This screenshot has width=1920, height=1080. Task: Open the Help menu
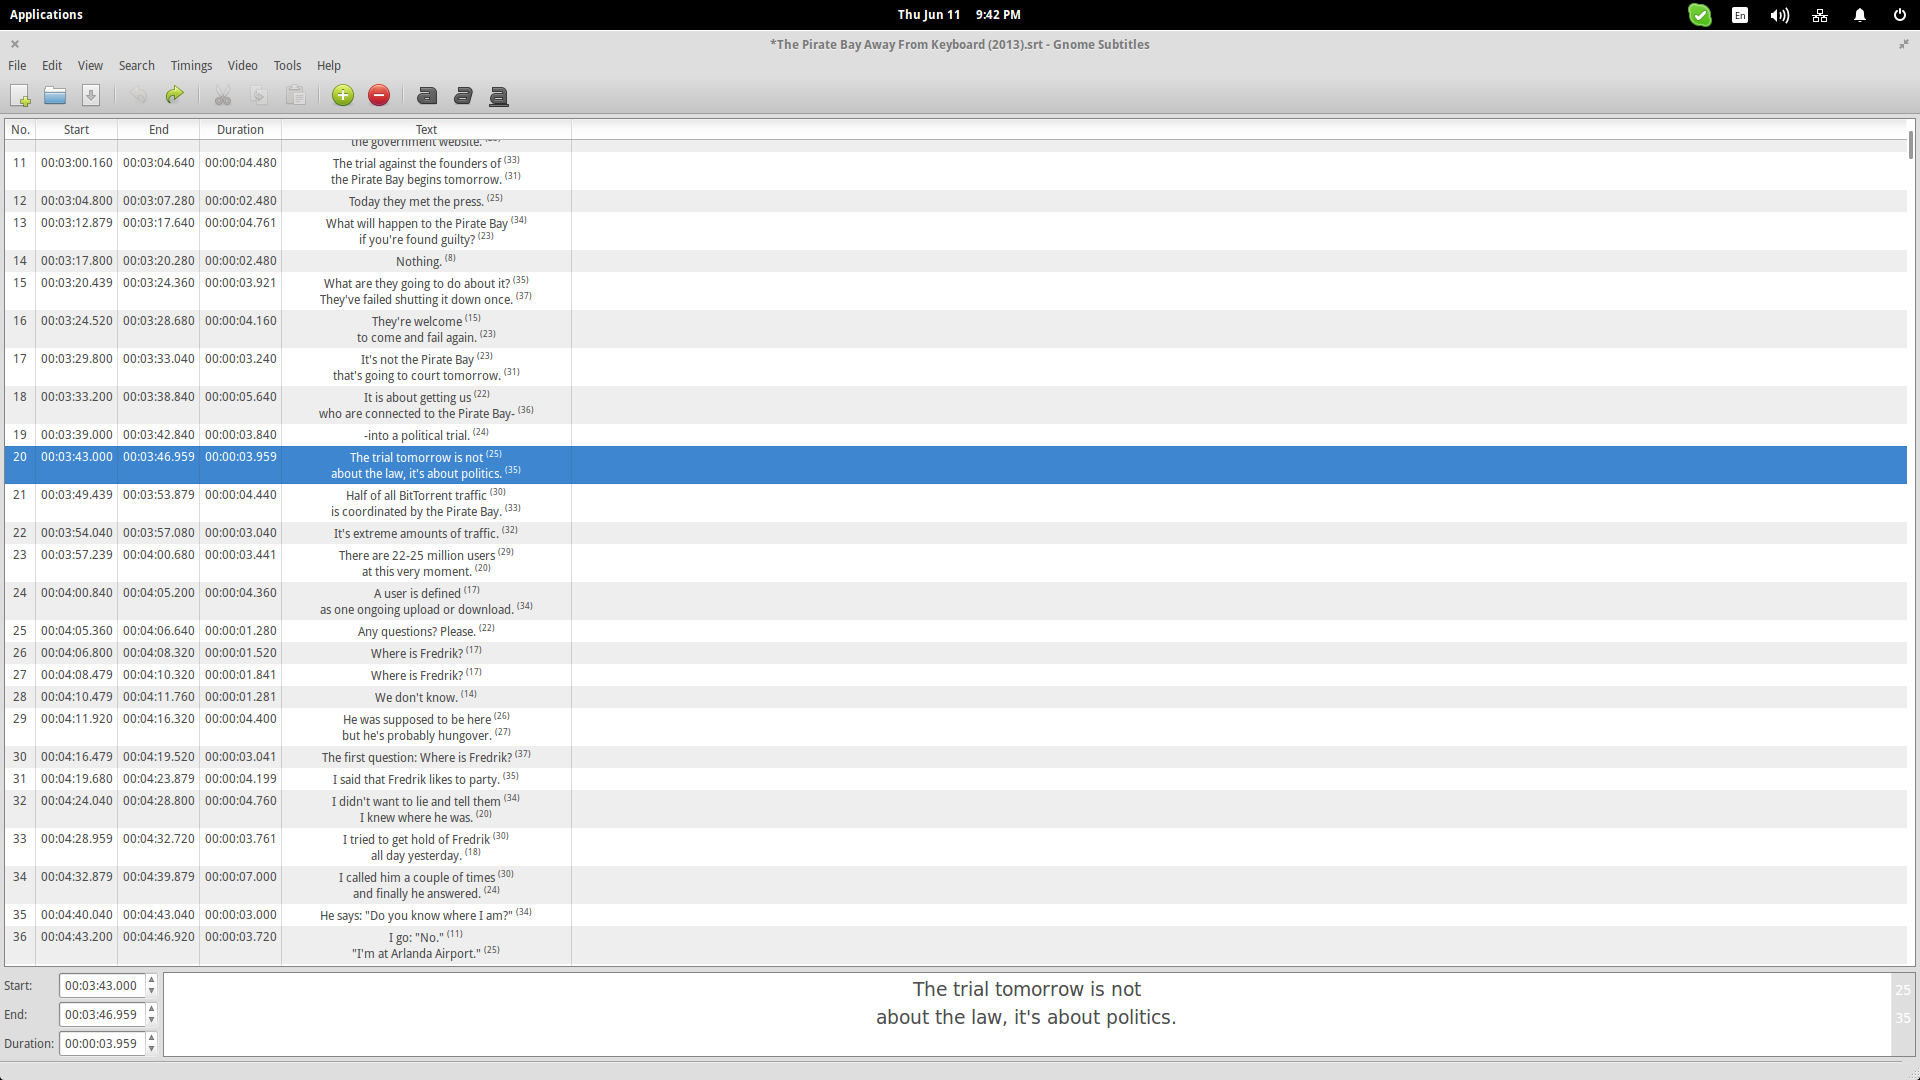329,66
